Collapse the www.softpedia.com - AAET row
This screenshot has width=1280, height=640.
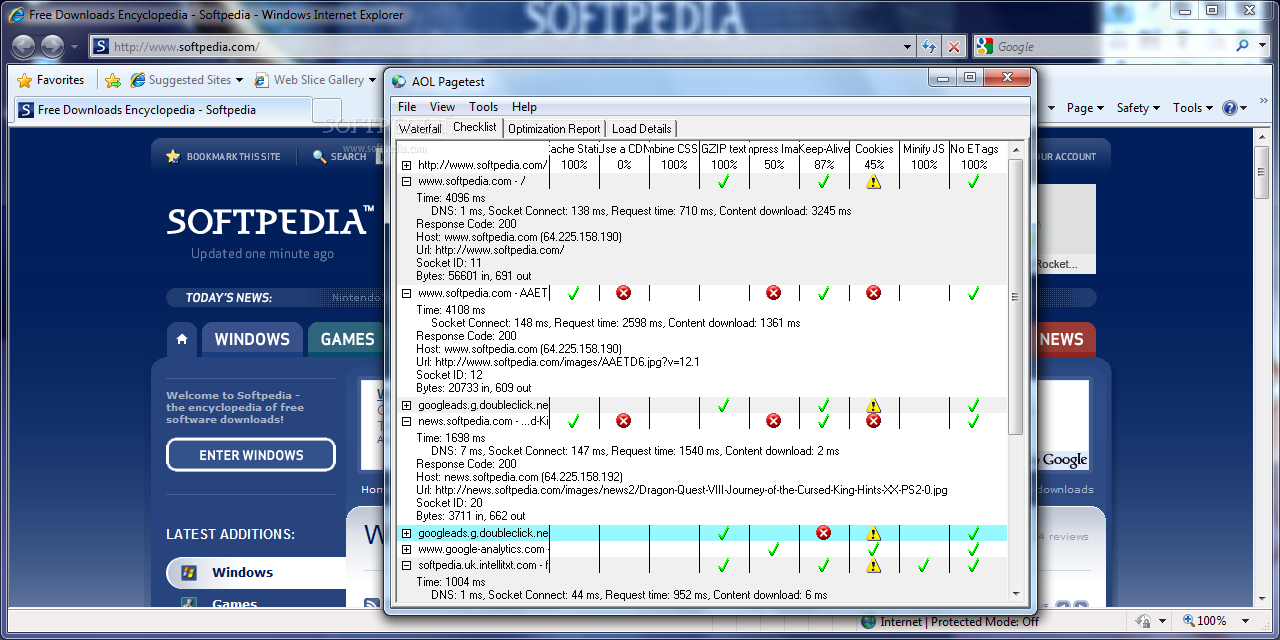[x=407, y=293]
